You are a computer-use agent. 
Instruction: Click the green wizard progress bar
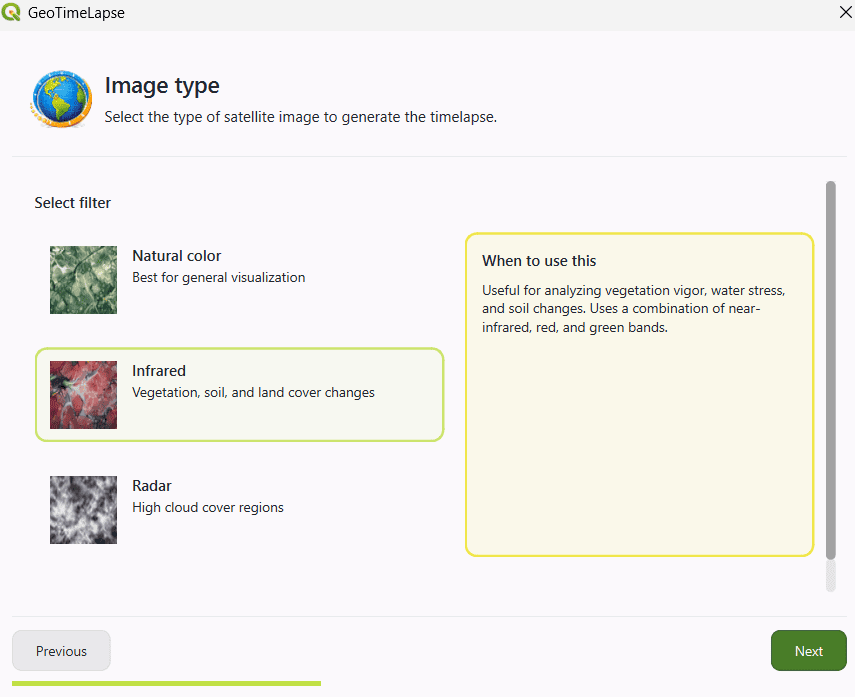coord(166,683)
